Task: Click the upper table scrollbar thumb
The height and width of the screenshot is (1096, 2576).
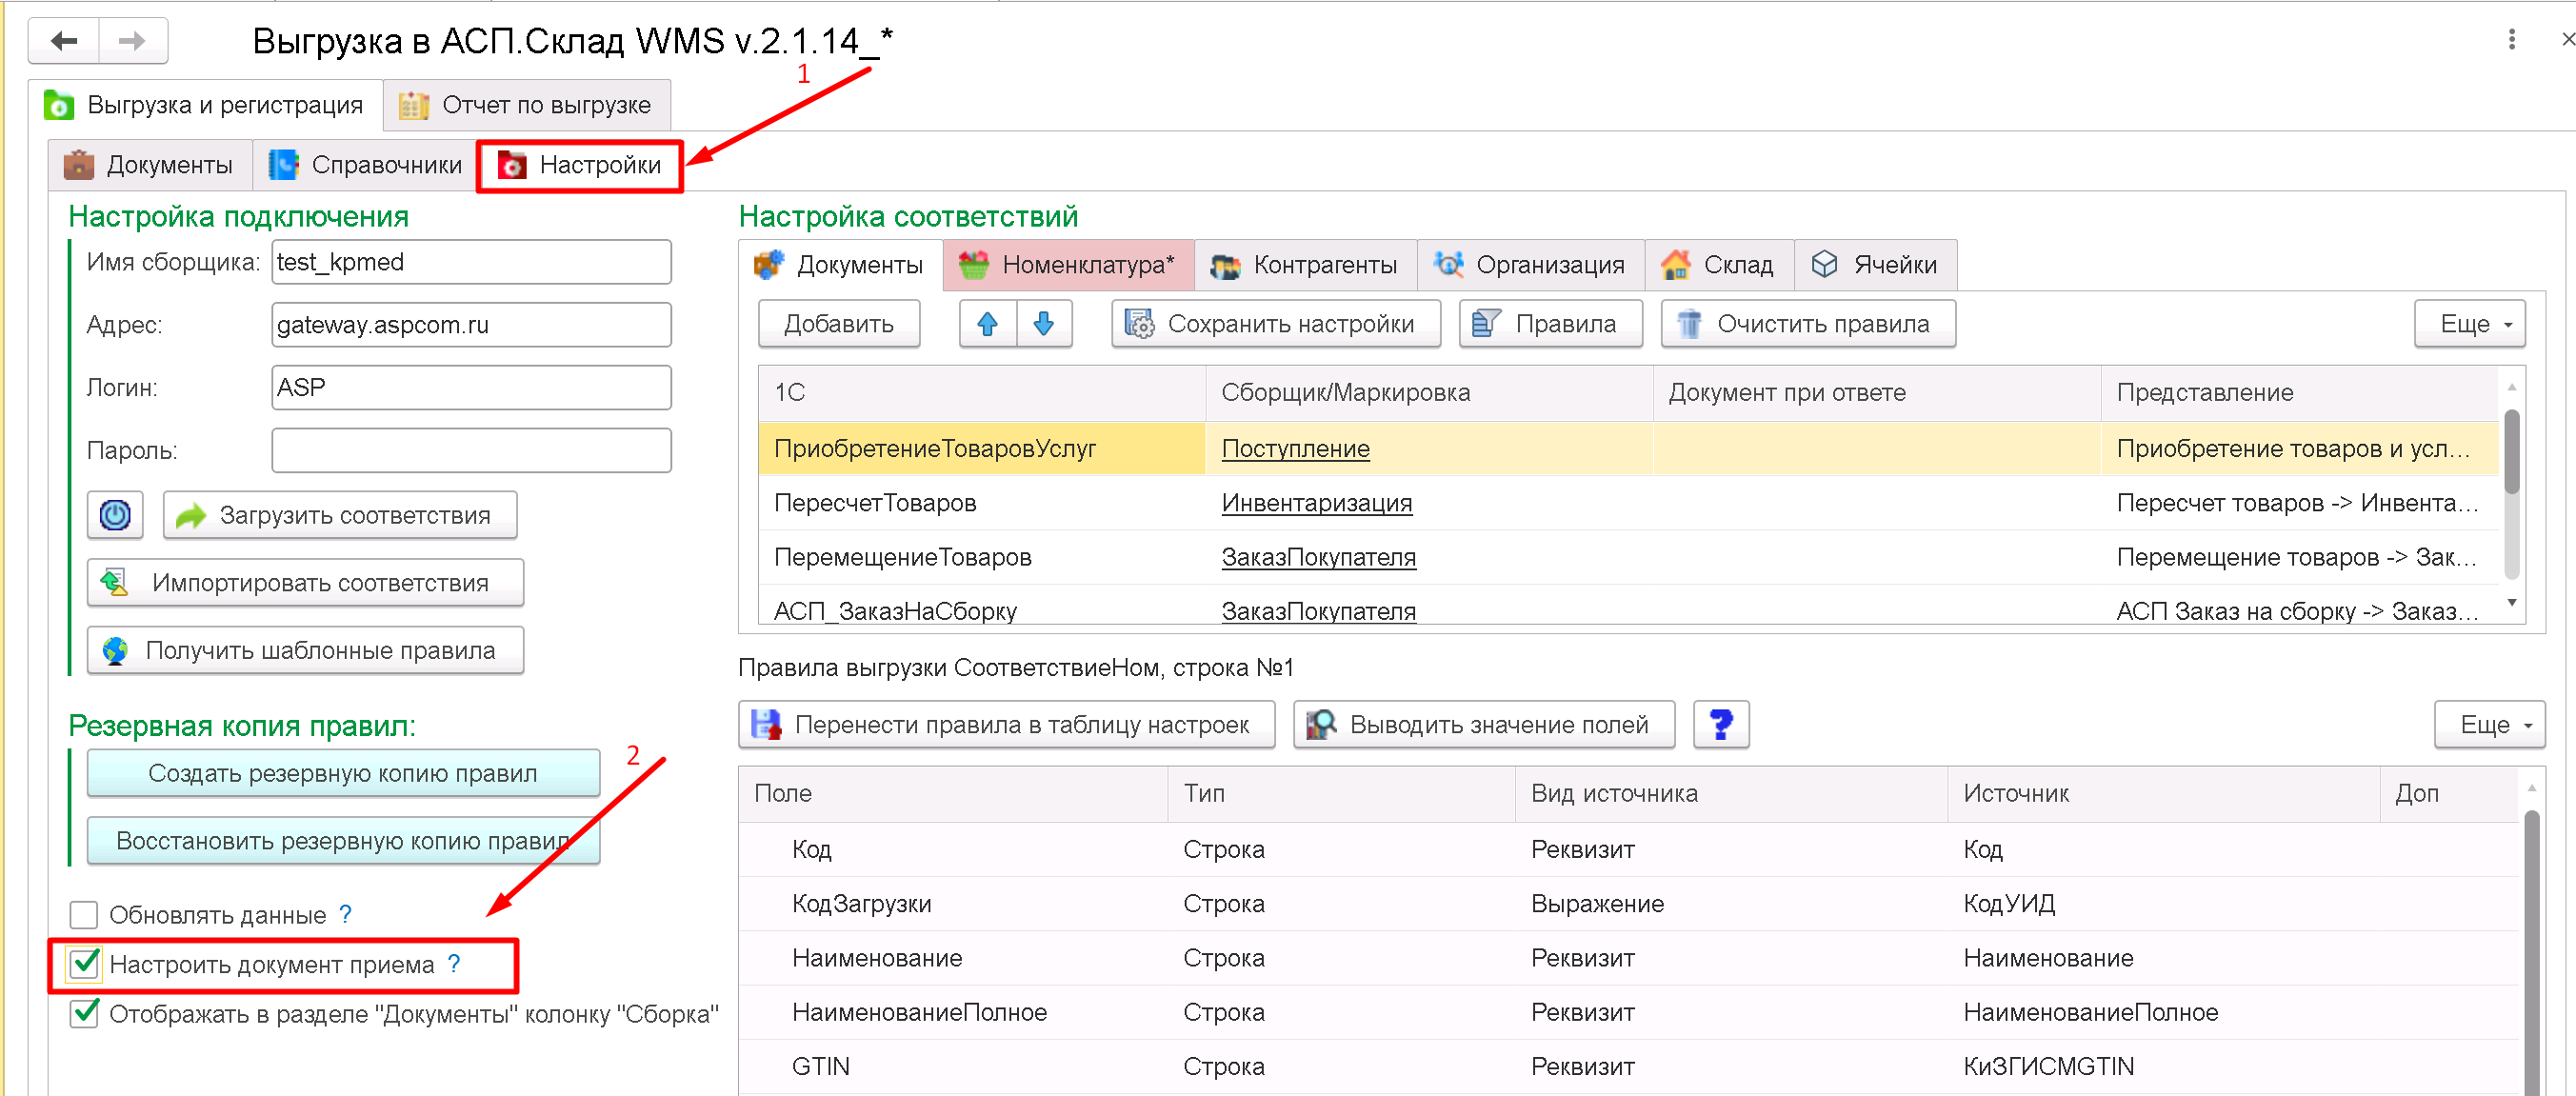Action: point(2511,450)
